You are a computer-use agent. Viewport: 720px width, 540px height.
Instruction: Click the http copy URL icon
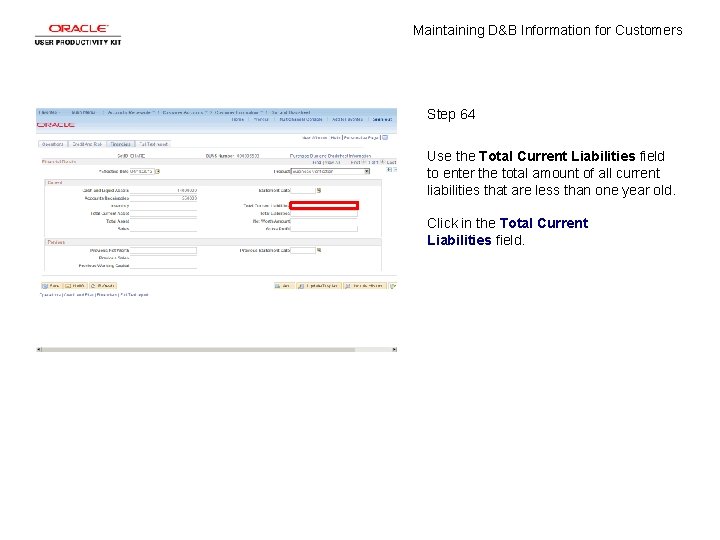[x=385, y=137]
